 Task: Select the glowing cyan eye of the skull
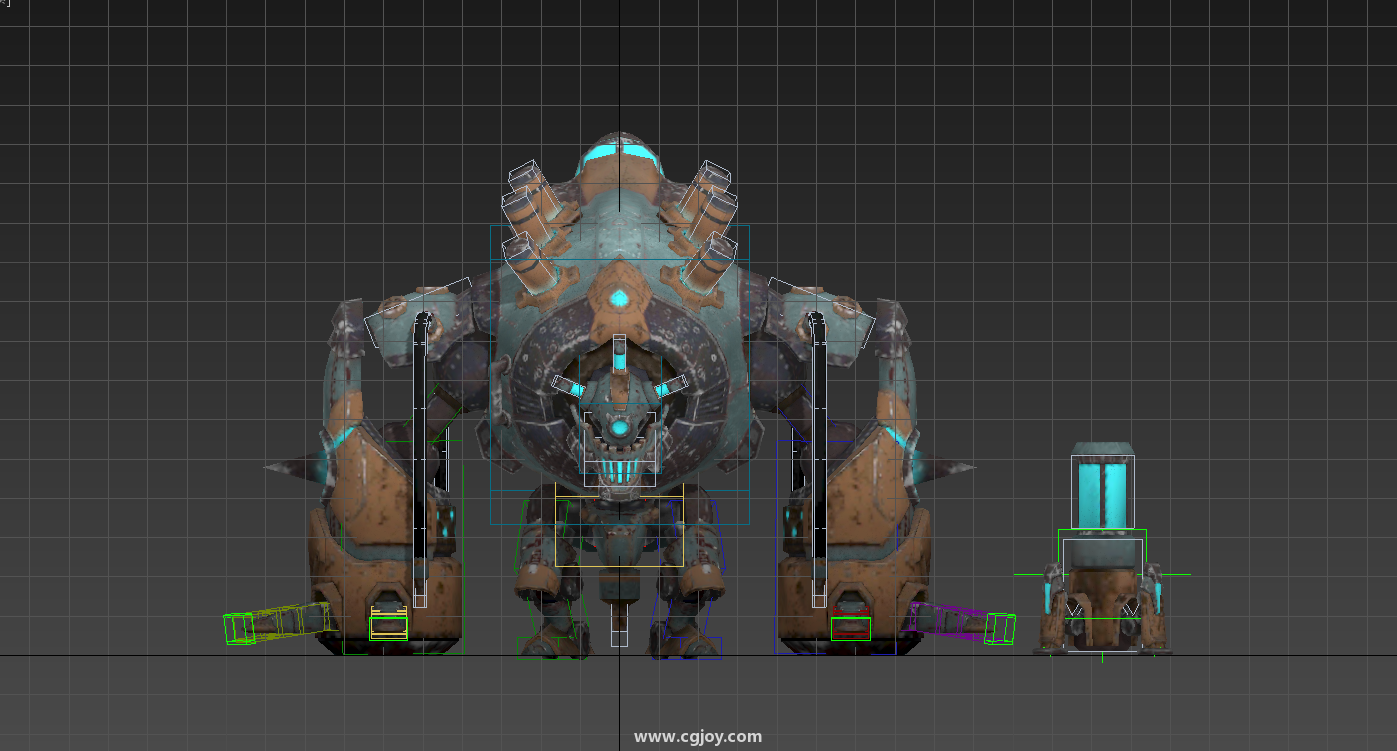[x=620, y=428]
